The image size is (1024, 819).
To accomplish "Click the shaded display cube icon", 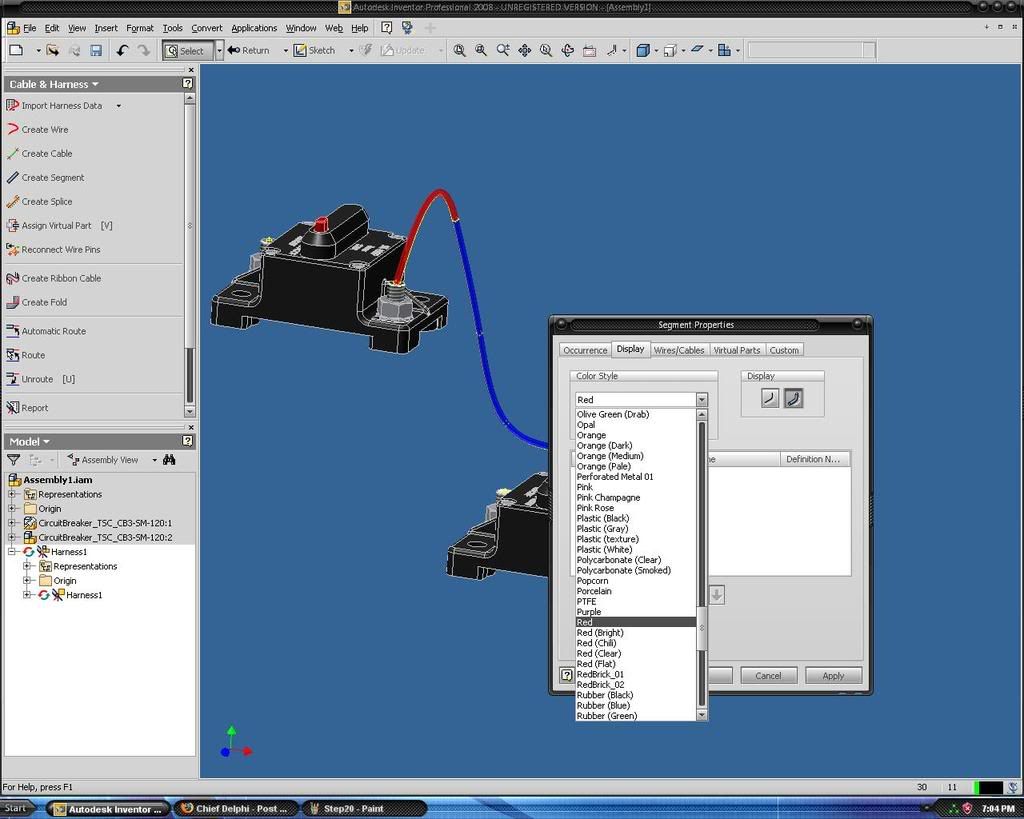I will [x=643, y=50].
